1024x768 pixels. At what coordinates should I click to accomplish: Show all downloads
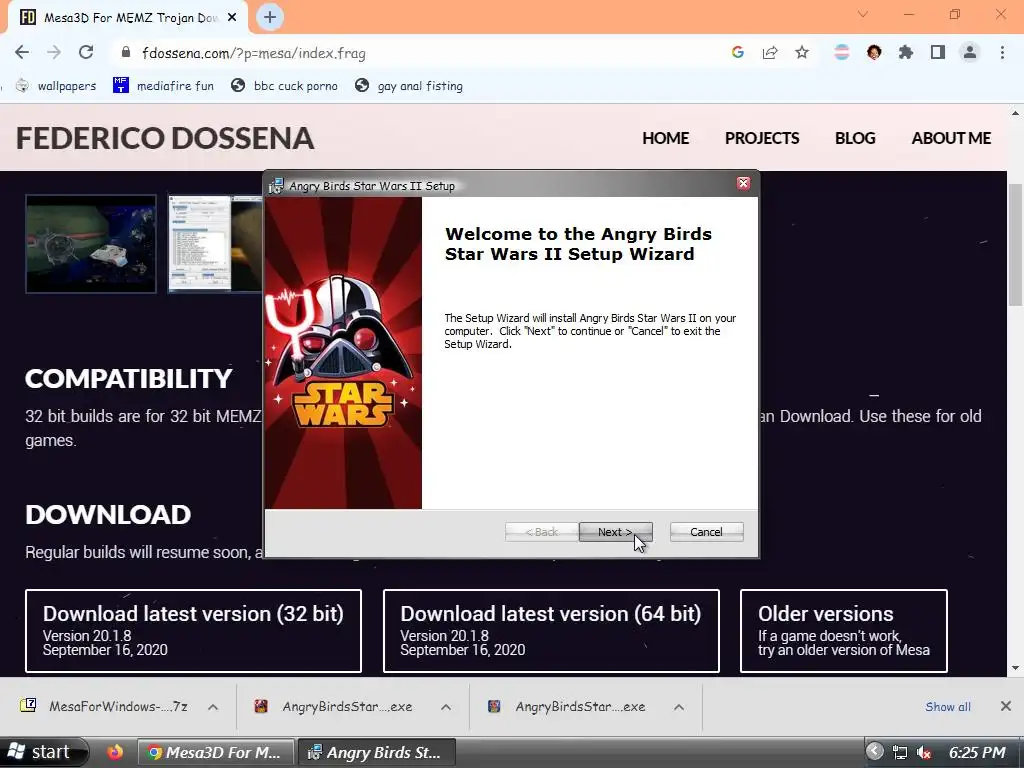(948, 707)
